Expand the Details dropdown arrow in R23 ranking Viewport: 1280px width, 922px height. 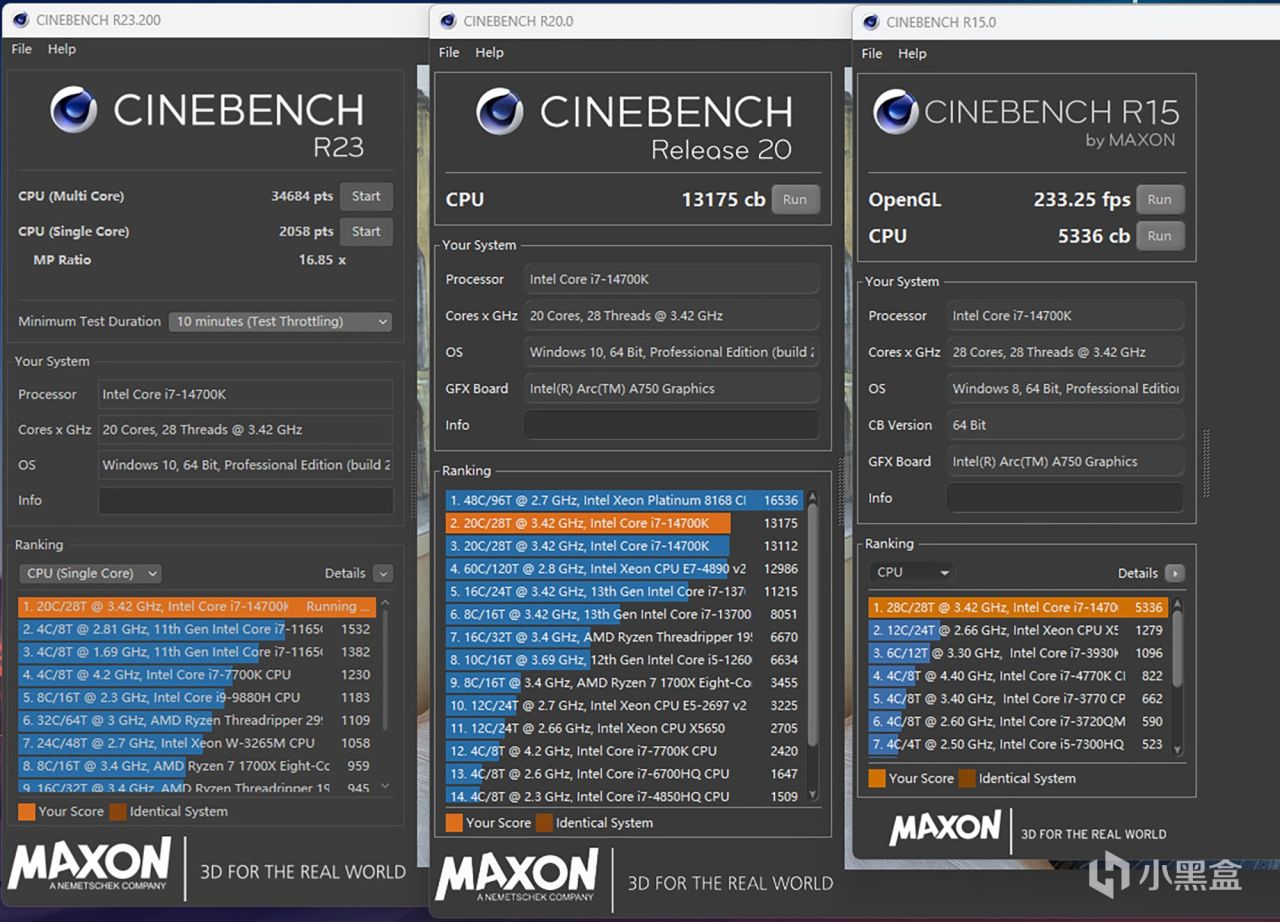coord(383,573)
